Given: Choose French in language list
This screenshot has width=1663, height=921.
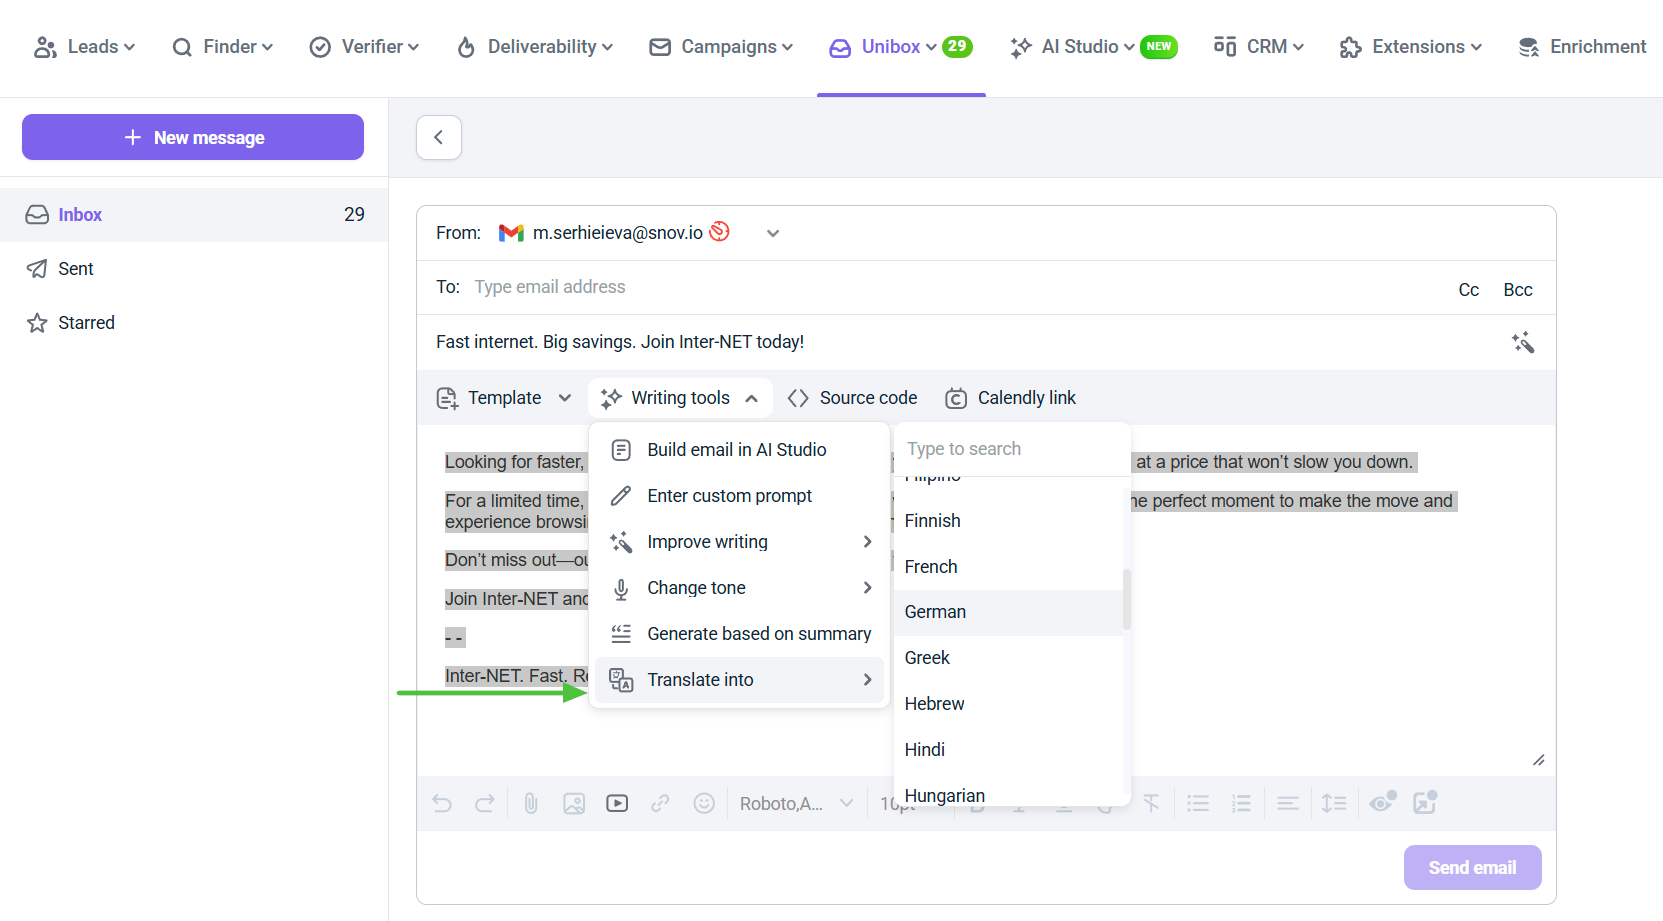Looking at the screenshot, I should [1008, 567].
